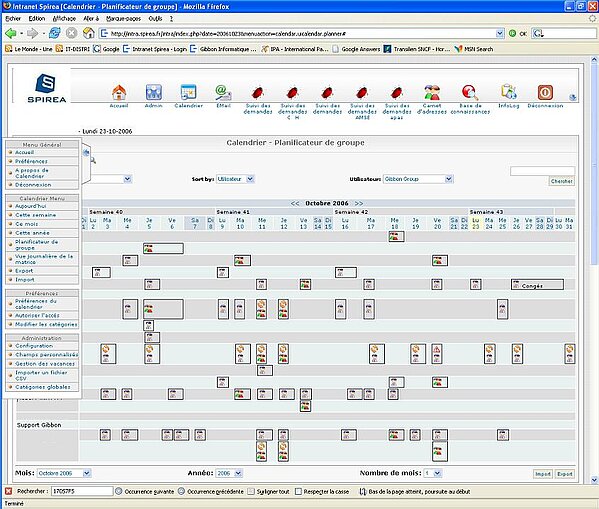Open Carnet d'adresses icon
This screenshot has width=599, height=509.
pos(432,92)
